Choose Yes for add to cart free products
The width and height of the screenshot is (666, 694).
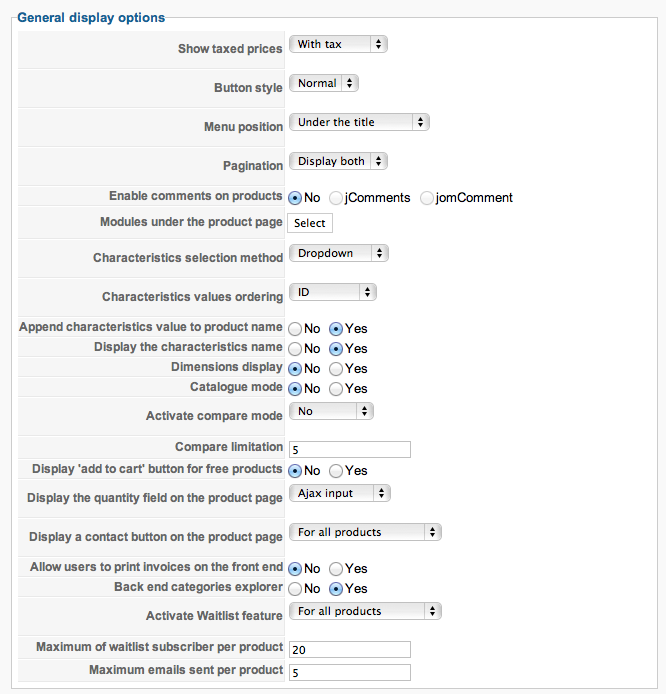pos(337,471)
